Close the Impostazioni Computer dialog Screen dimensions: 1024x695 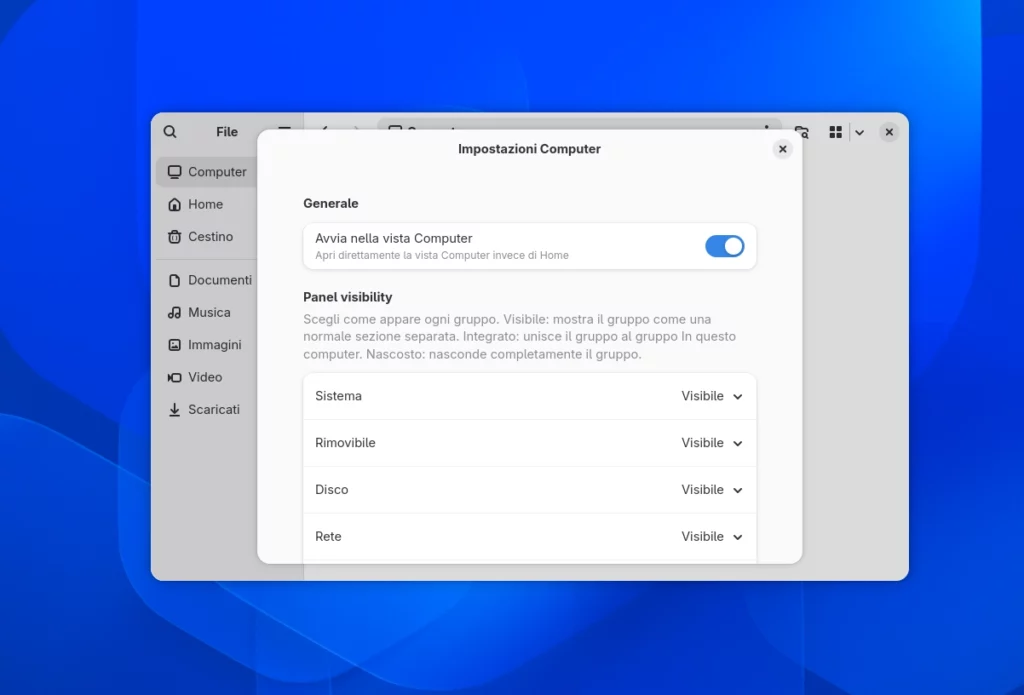click(782, 149)
